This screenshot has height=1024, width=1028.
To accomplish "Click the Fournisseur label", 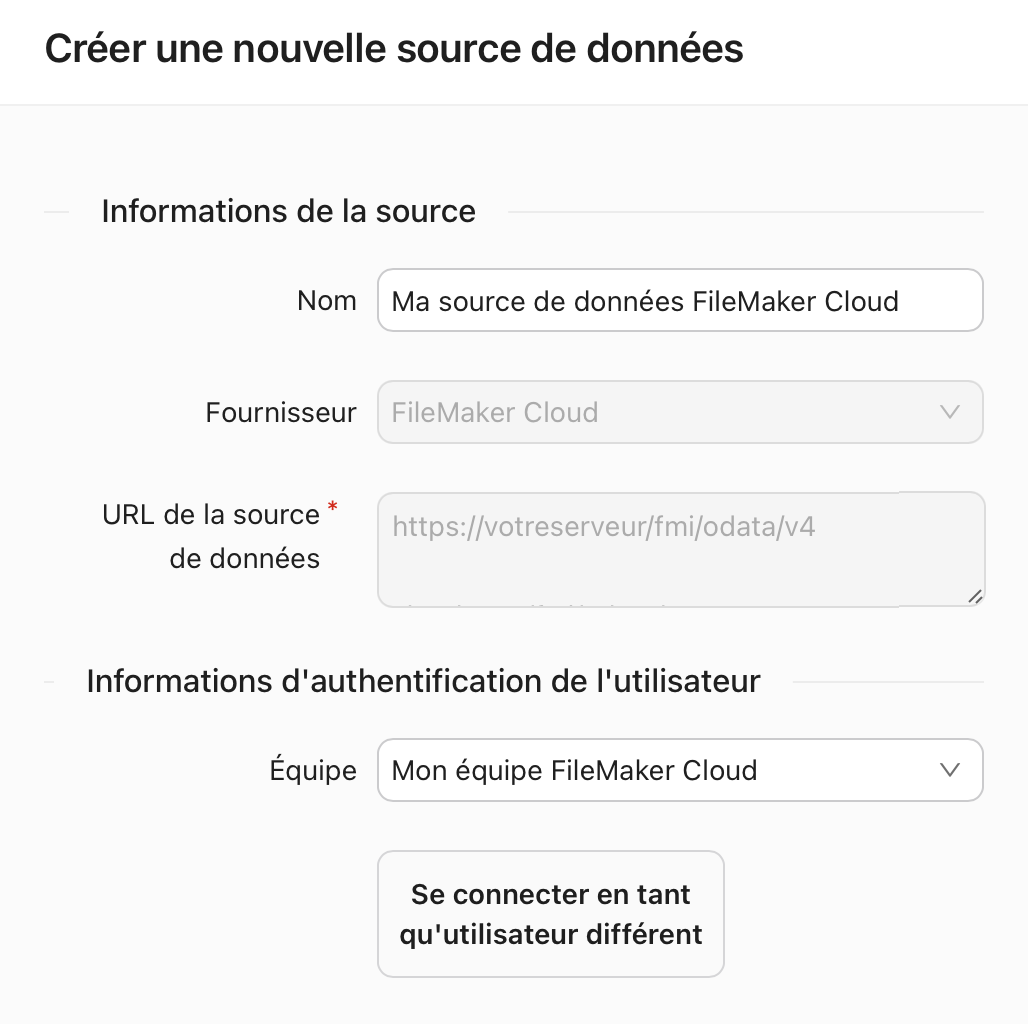I will point(281,412).
